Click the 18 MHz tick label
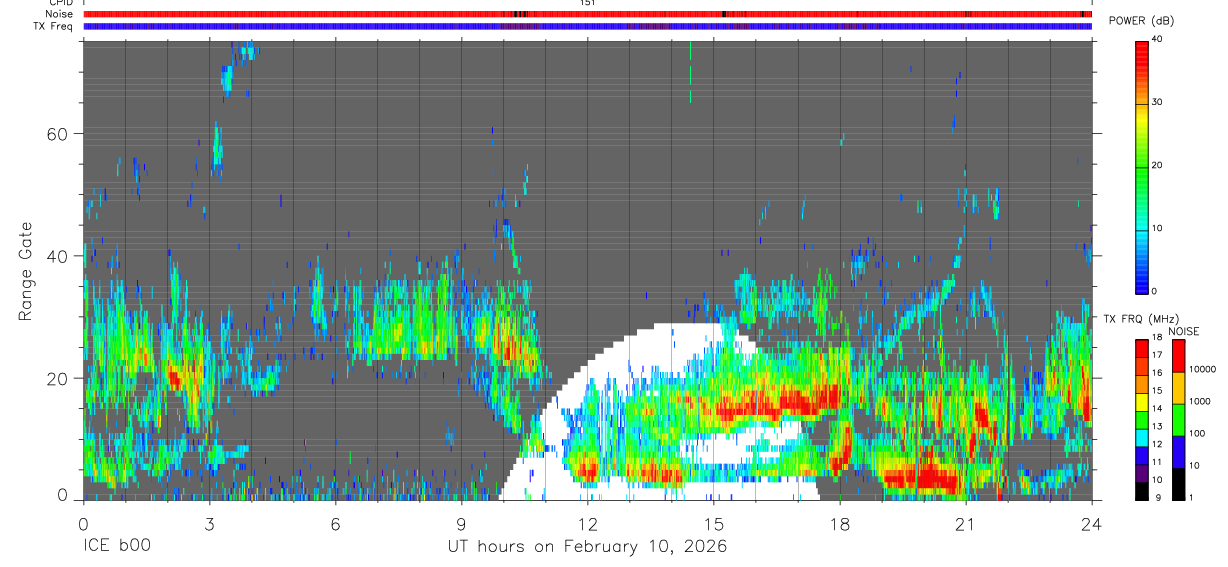The image size is (1228, 567). (x=1158, y=337)
